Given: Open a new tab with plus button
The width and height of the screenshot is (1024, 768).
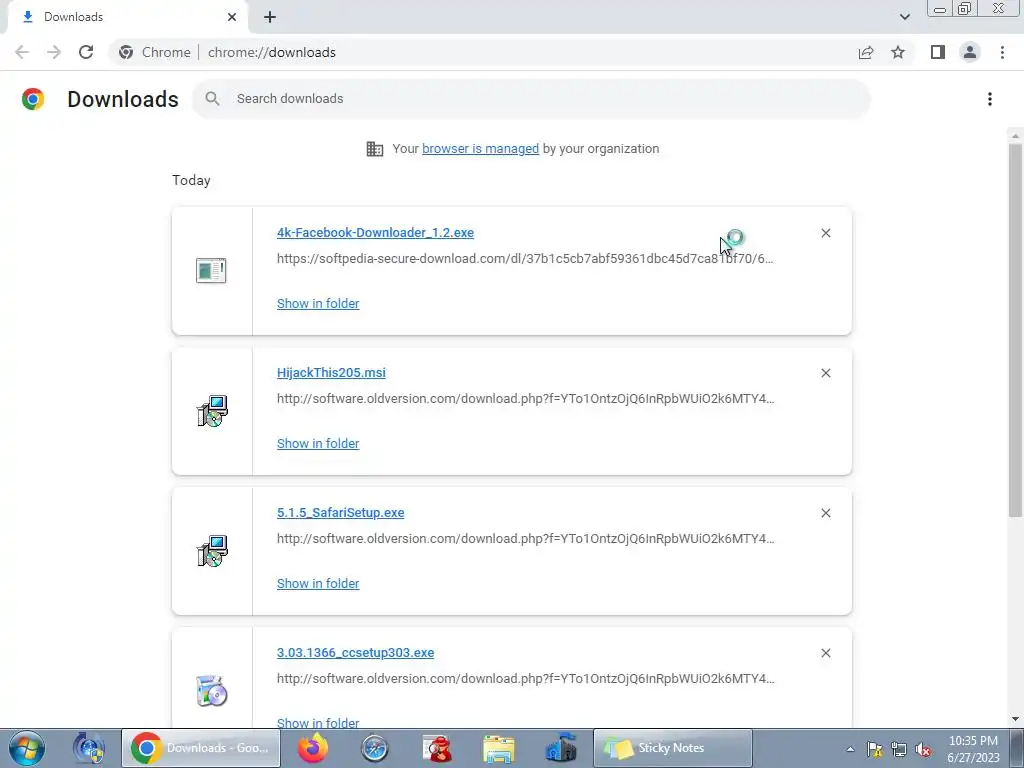Looking at the screenshot, I should coord(270,17).
